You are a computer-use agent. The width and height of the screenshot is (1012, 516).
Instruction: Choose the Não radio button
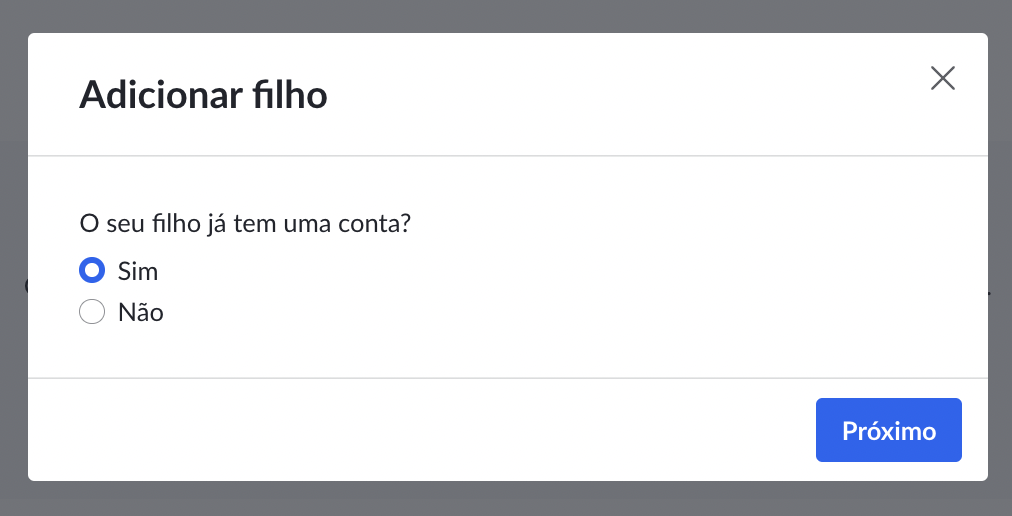[92, 312]
